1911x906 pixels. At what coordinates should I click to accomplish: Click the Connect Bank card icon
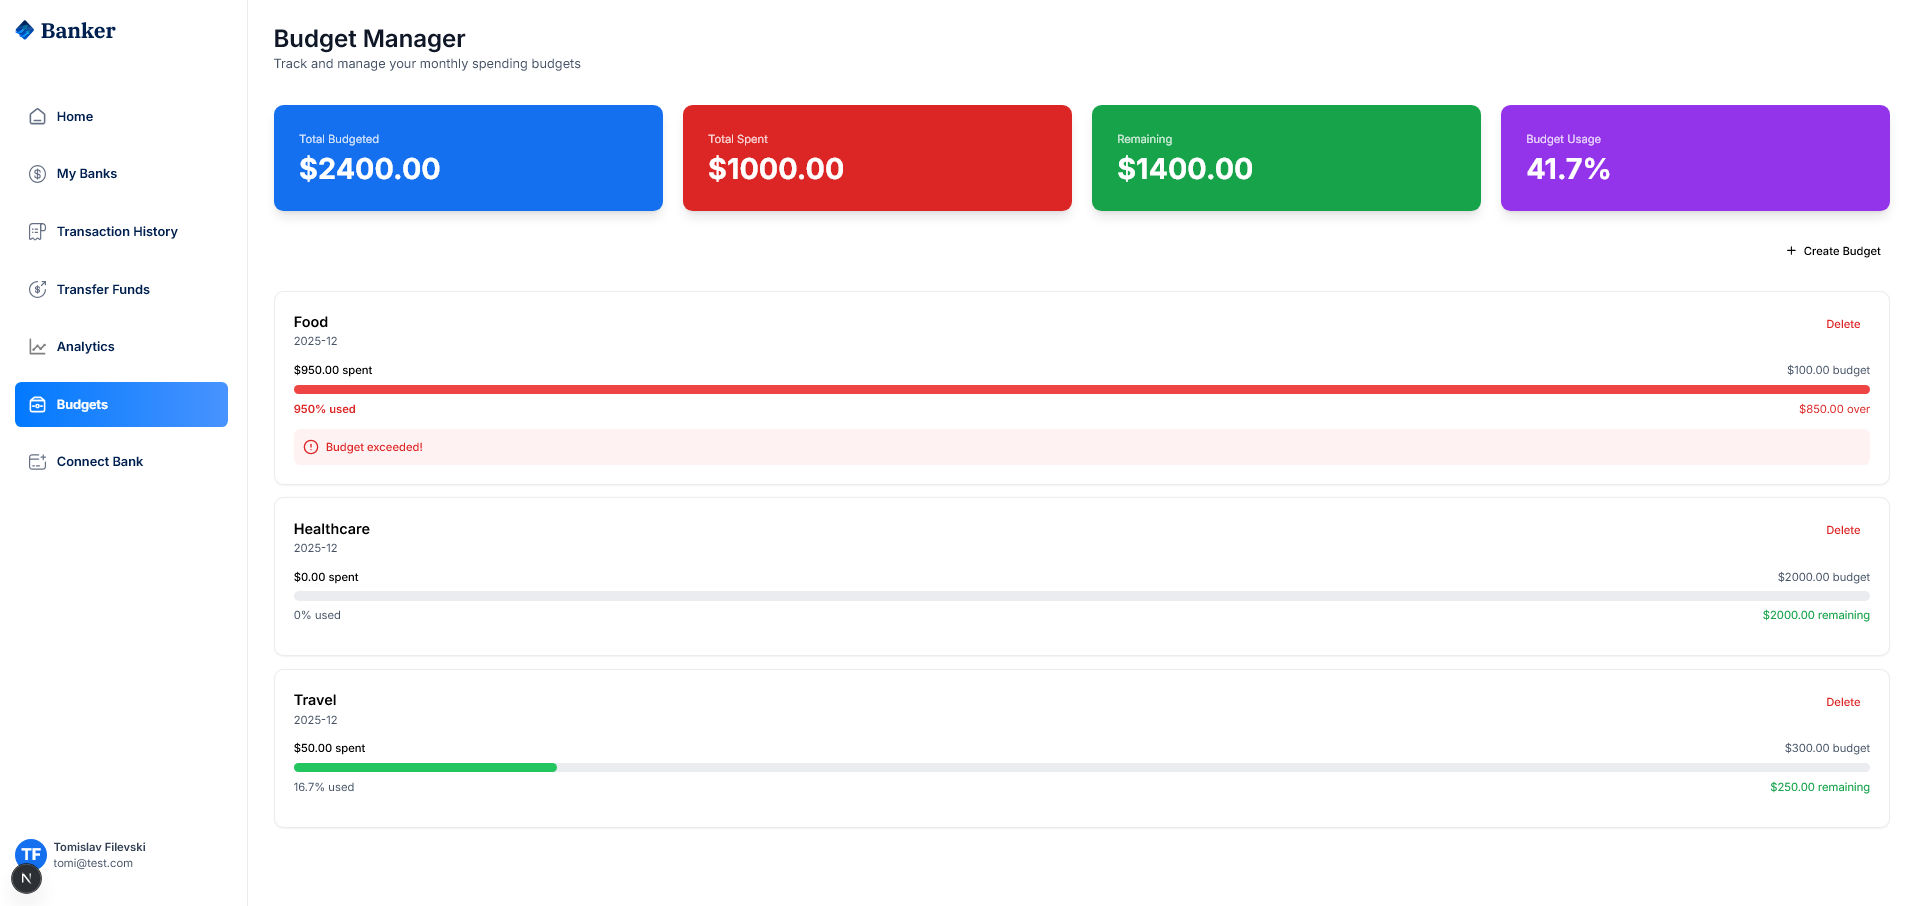click(37, 462)
